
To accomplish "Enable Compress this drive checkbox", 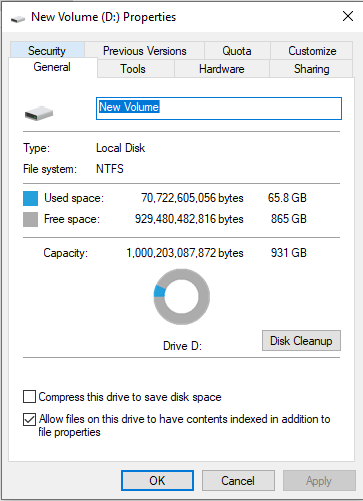I will point(29,397).
